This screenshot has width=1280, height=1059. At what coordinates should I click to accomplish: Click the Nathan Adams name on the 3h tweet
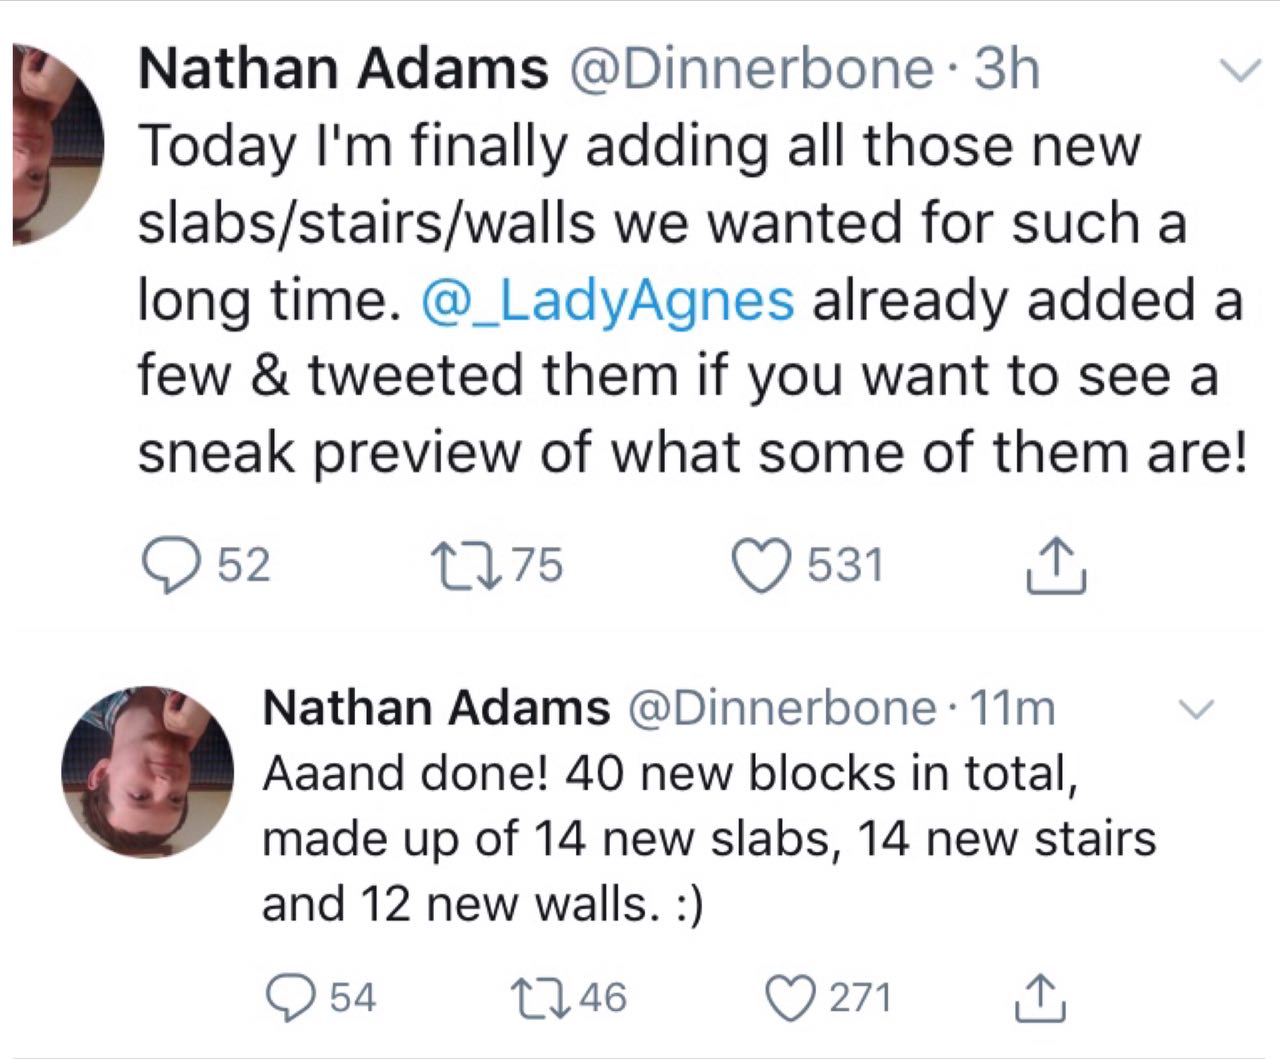coord(343,69)
